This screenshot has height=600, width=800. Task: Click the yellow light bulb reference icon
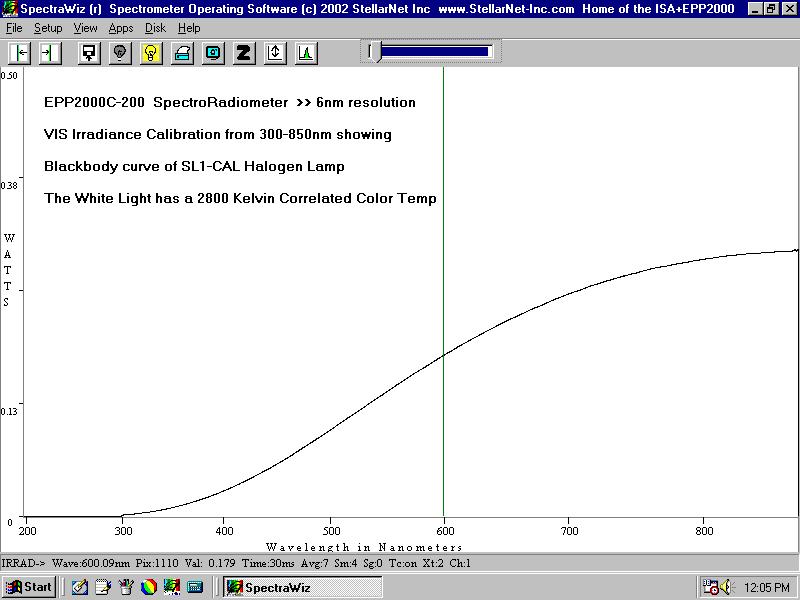[151, 53]
